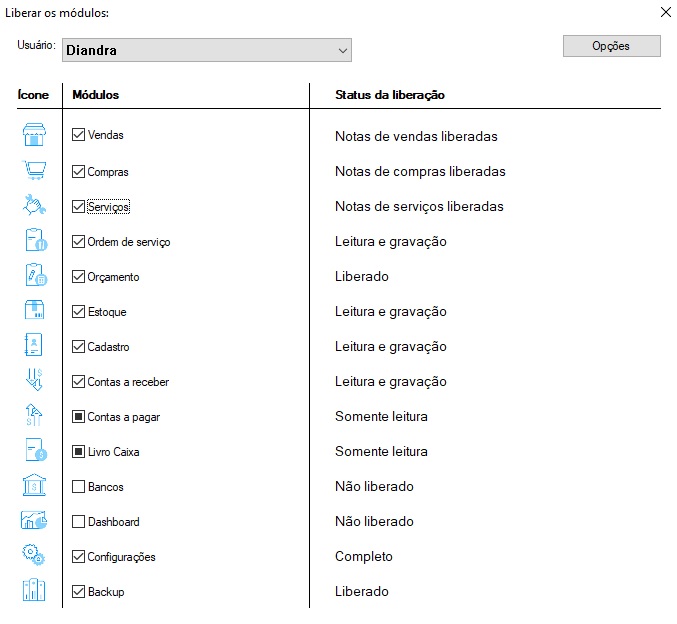
Task: Enable the Bancos module checkbox
Action: point(79,487)
